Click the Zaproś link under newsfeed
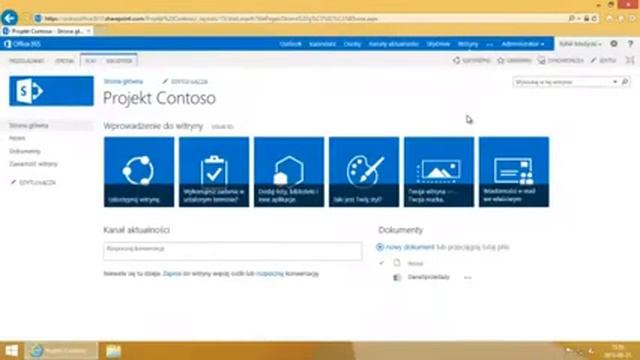The width and height of the screenshot is (640, 360). point(172,273)
